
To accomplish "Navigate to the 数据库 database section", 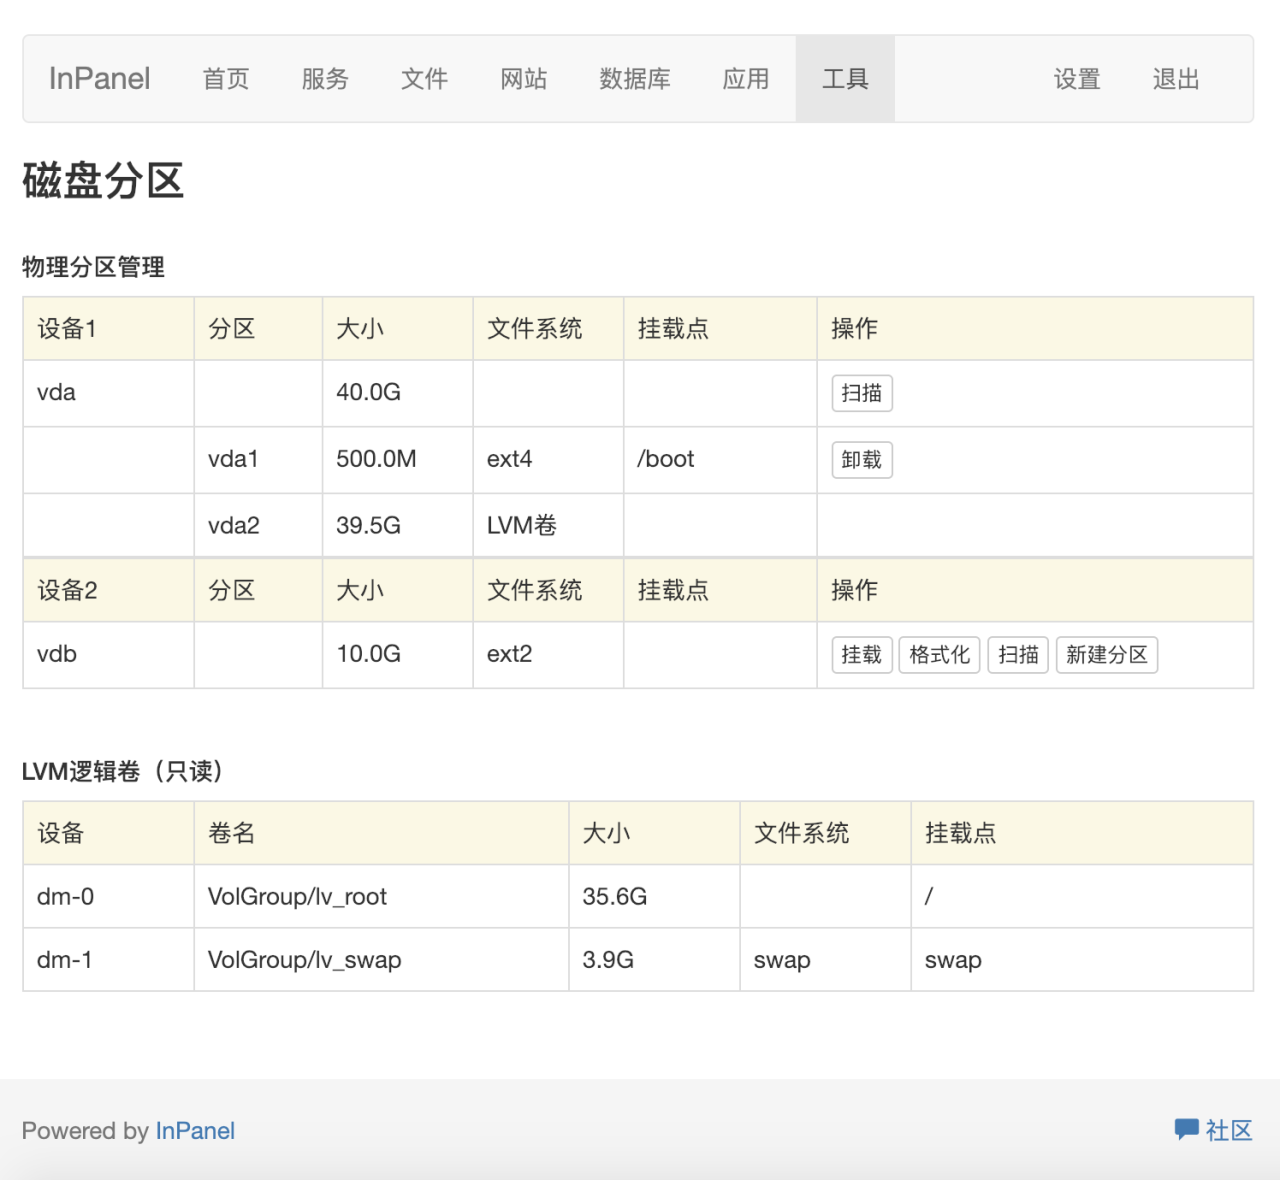I will 635,79.
